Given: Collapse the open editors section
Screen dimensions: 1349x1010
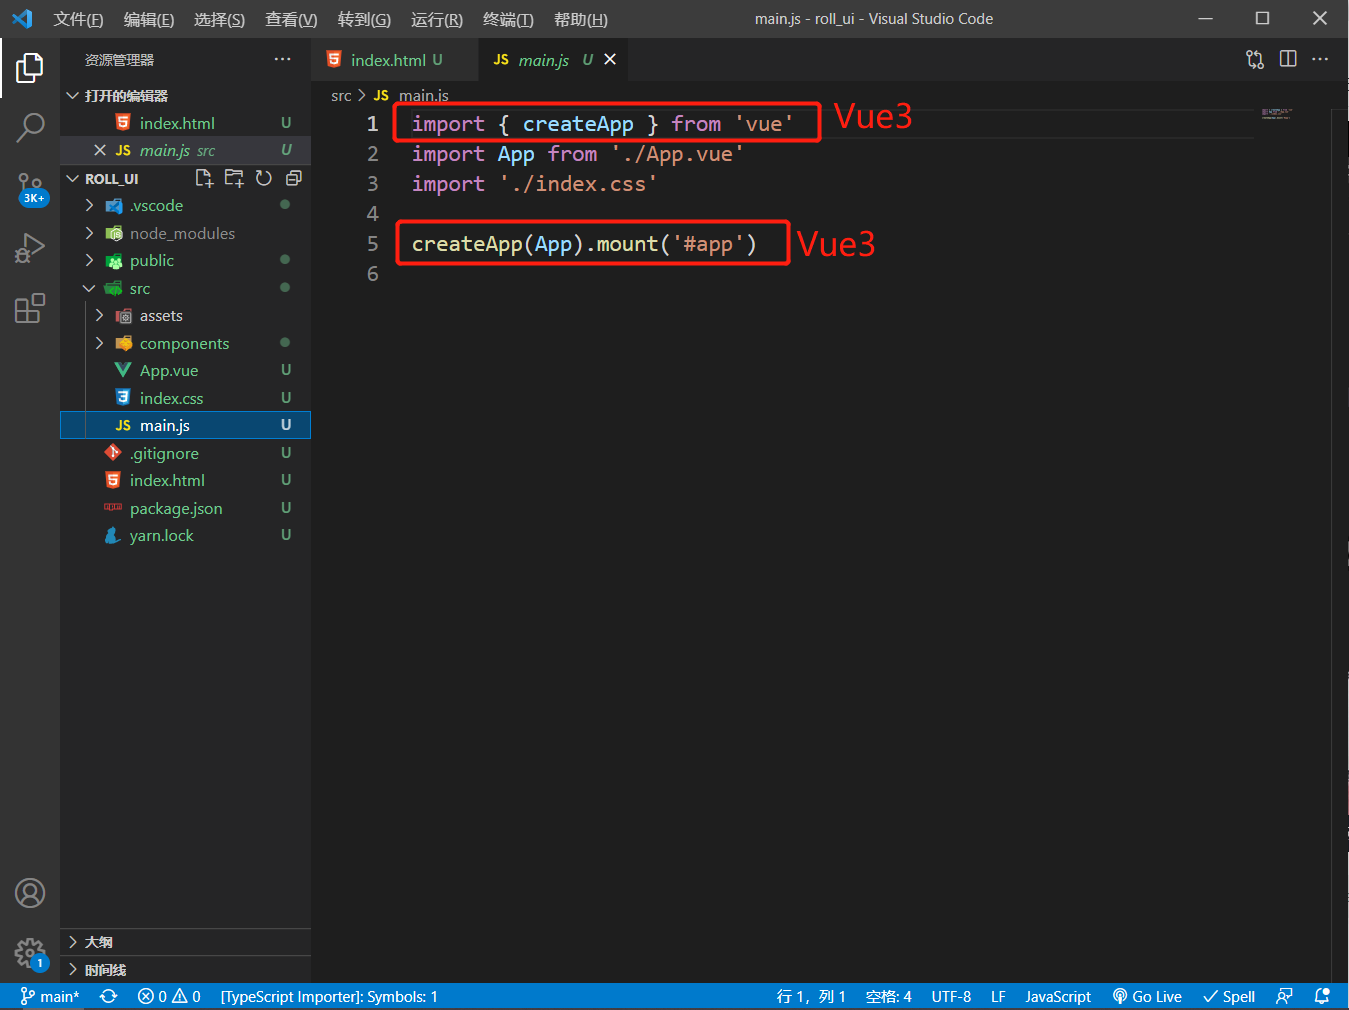Looking at the screenshot, I should coord(72,95).
